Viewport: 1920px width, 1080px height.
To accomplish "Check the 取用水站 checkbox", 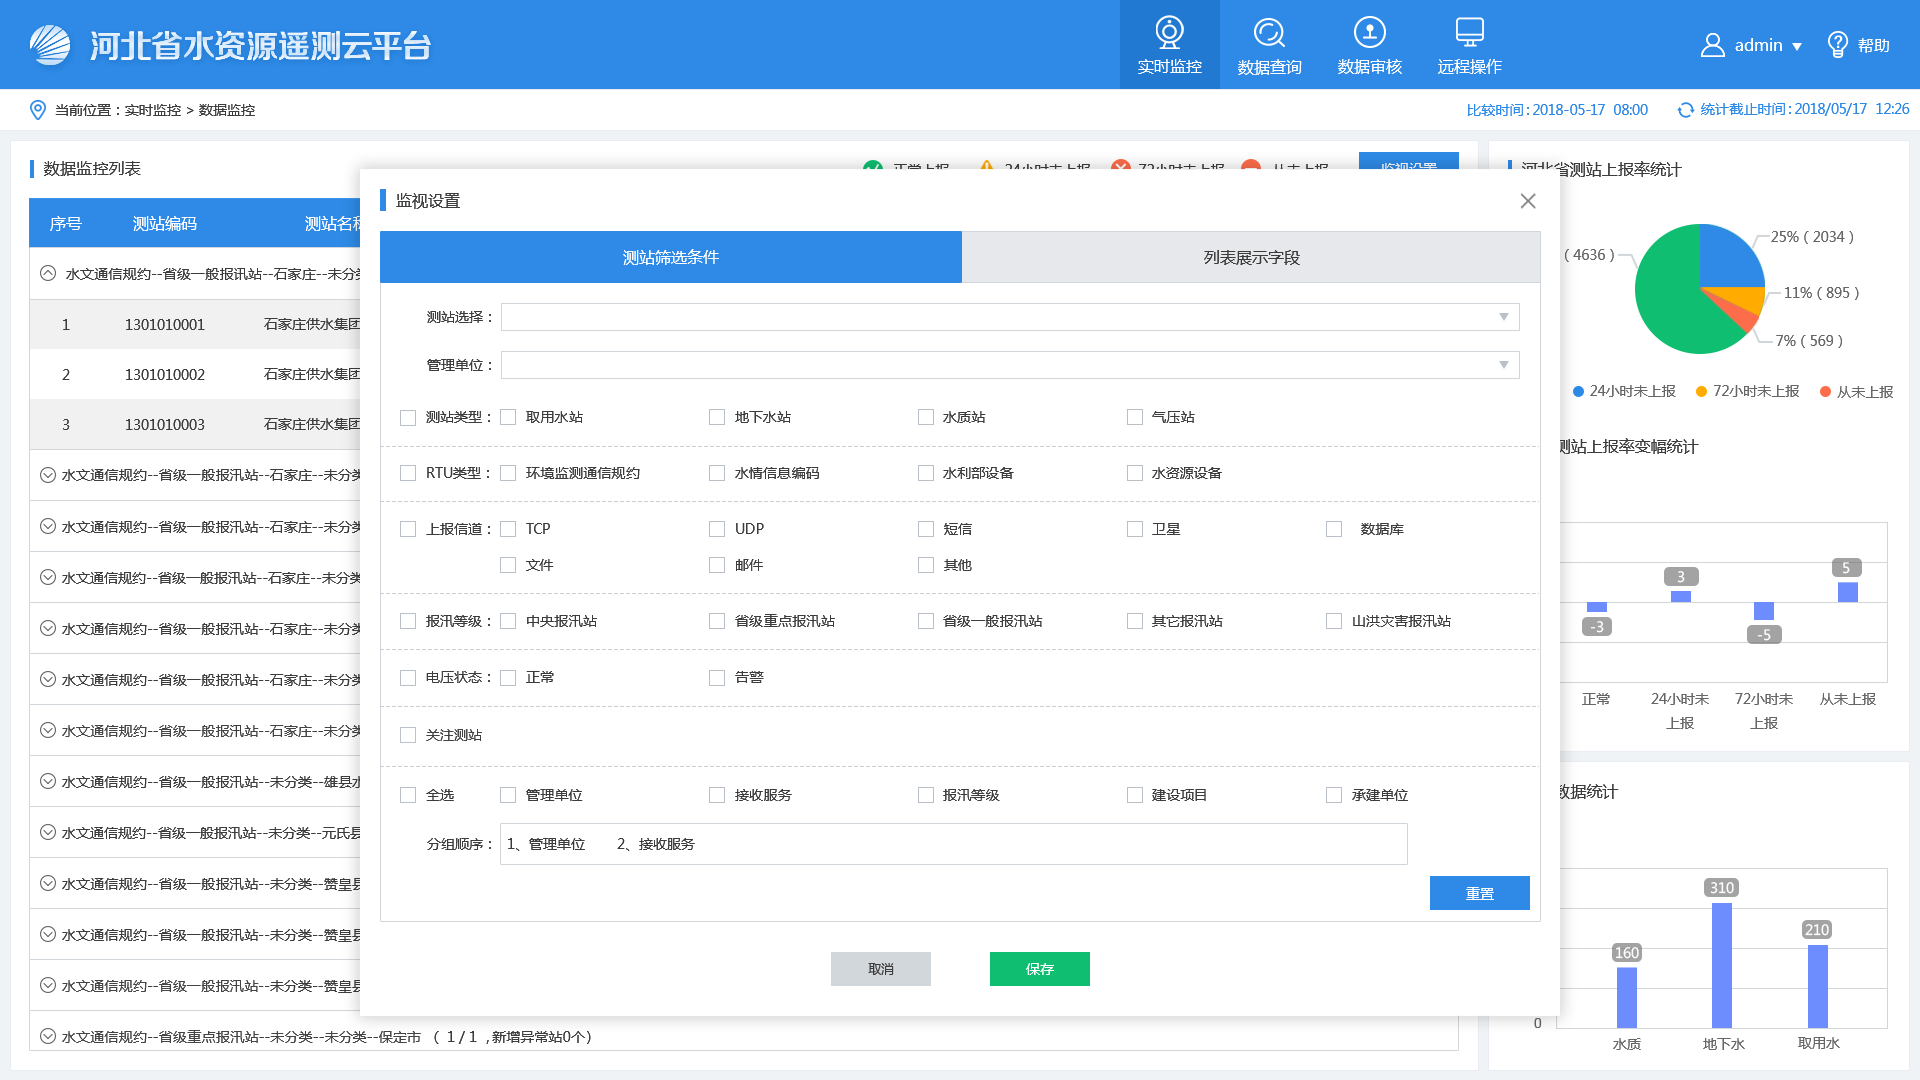I will [508, 417].
